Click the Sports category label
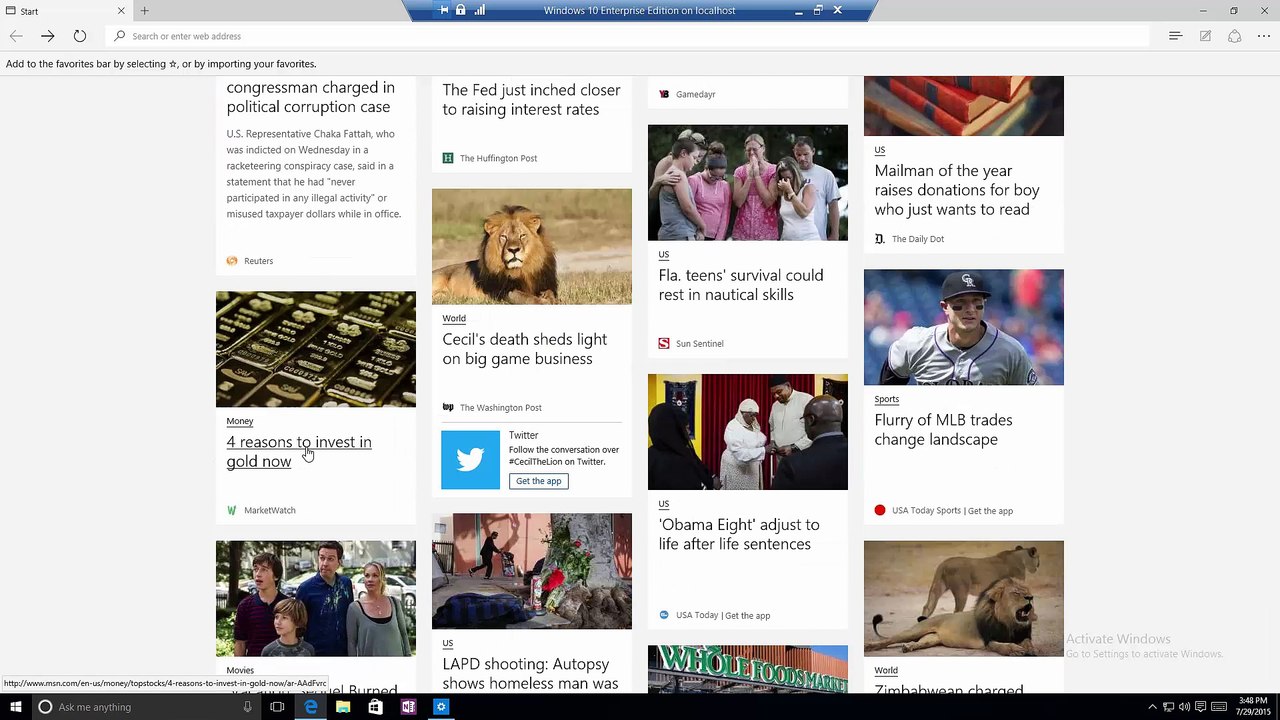The height and width of the screenshot is (720, 1280). click(x=887, y=399)
